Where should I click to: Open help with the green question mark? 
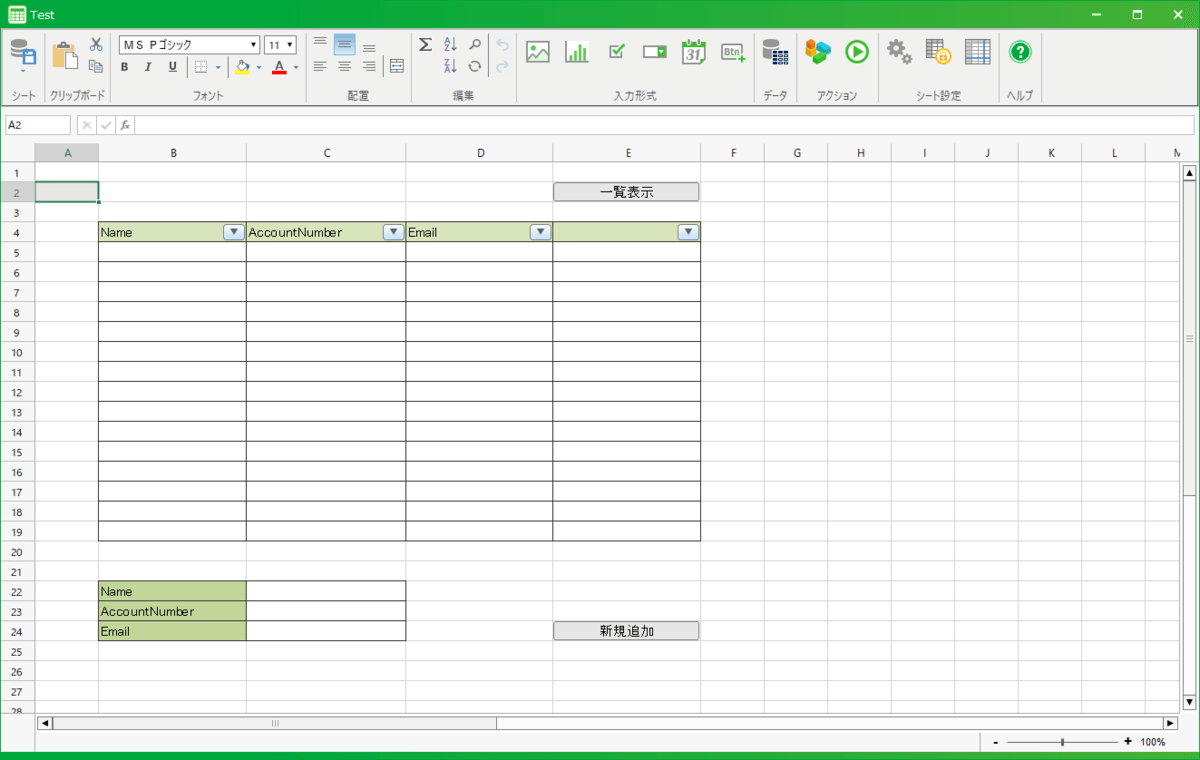1020,52
